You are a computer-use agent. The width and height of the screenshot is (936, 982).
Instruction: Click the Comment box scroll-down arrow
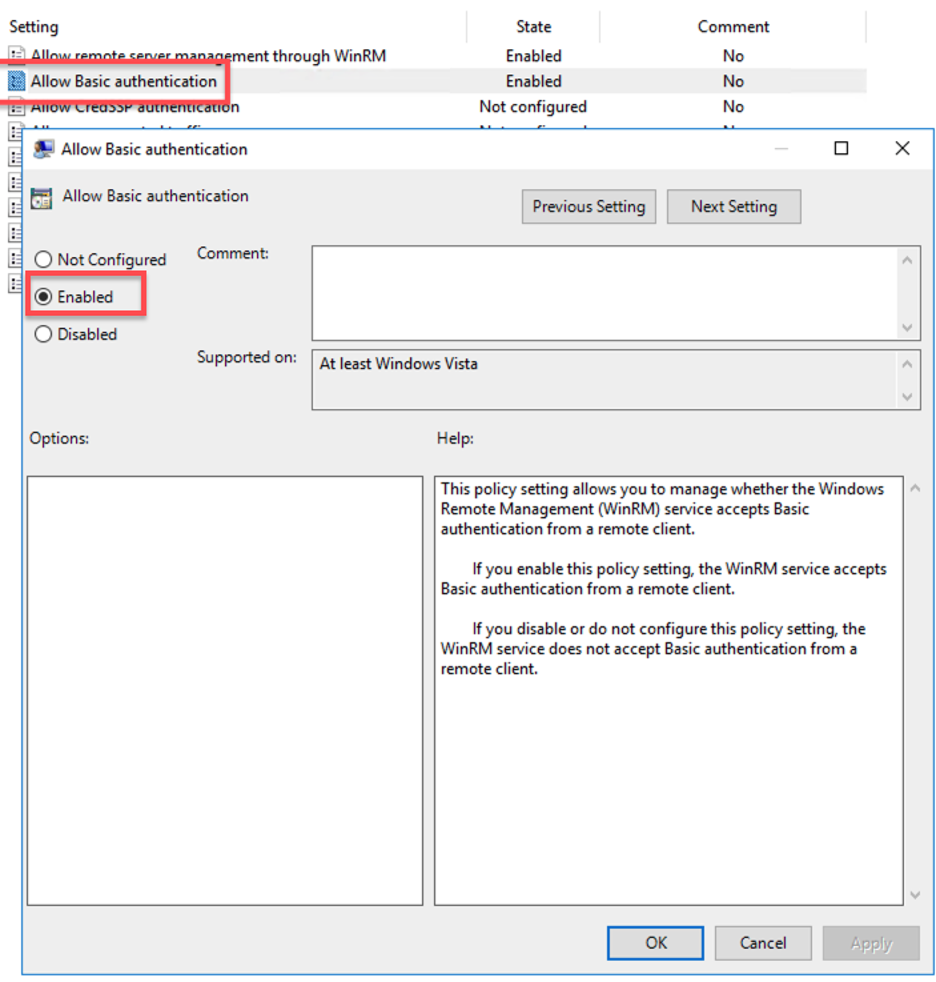click(907, 327)
